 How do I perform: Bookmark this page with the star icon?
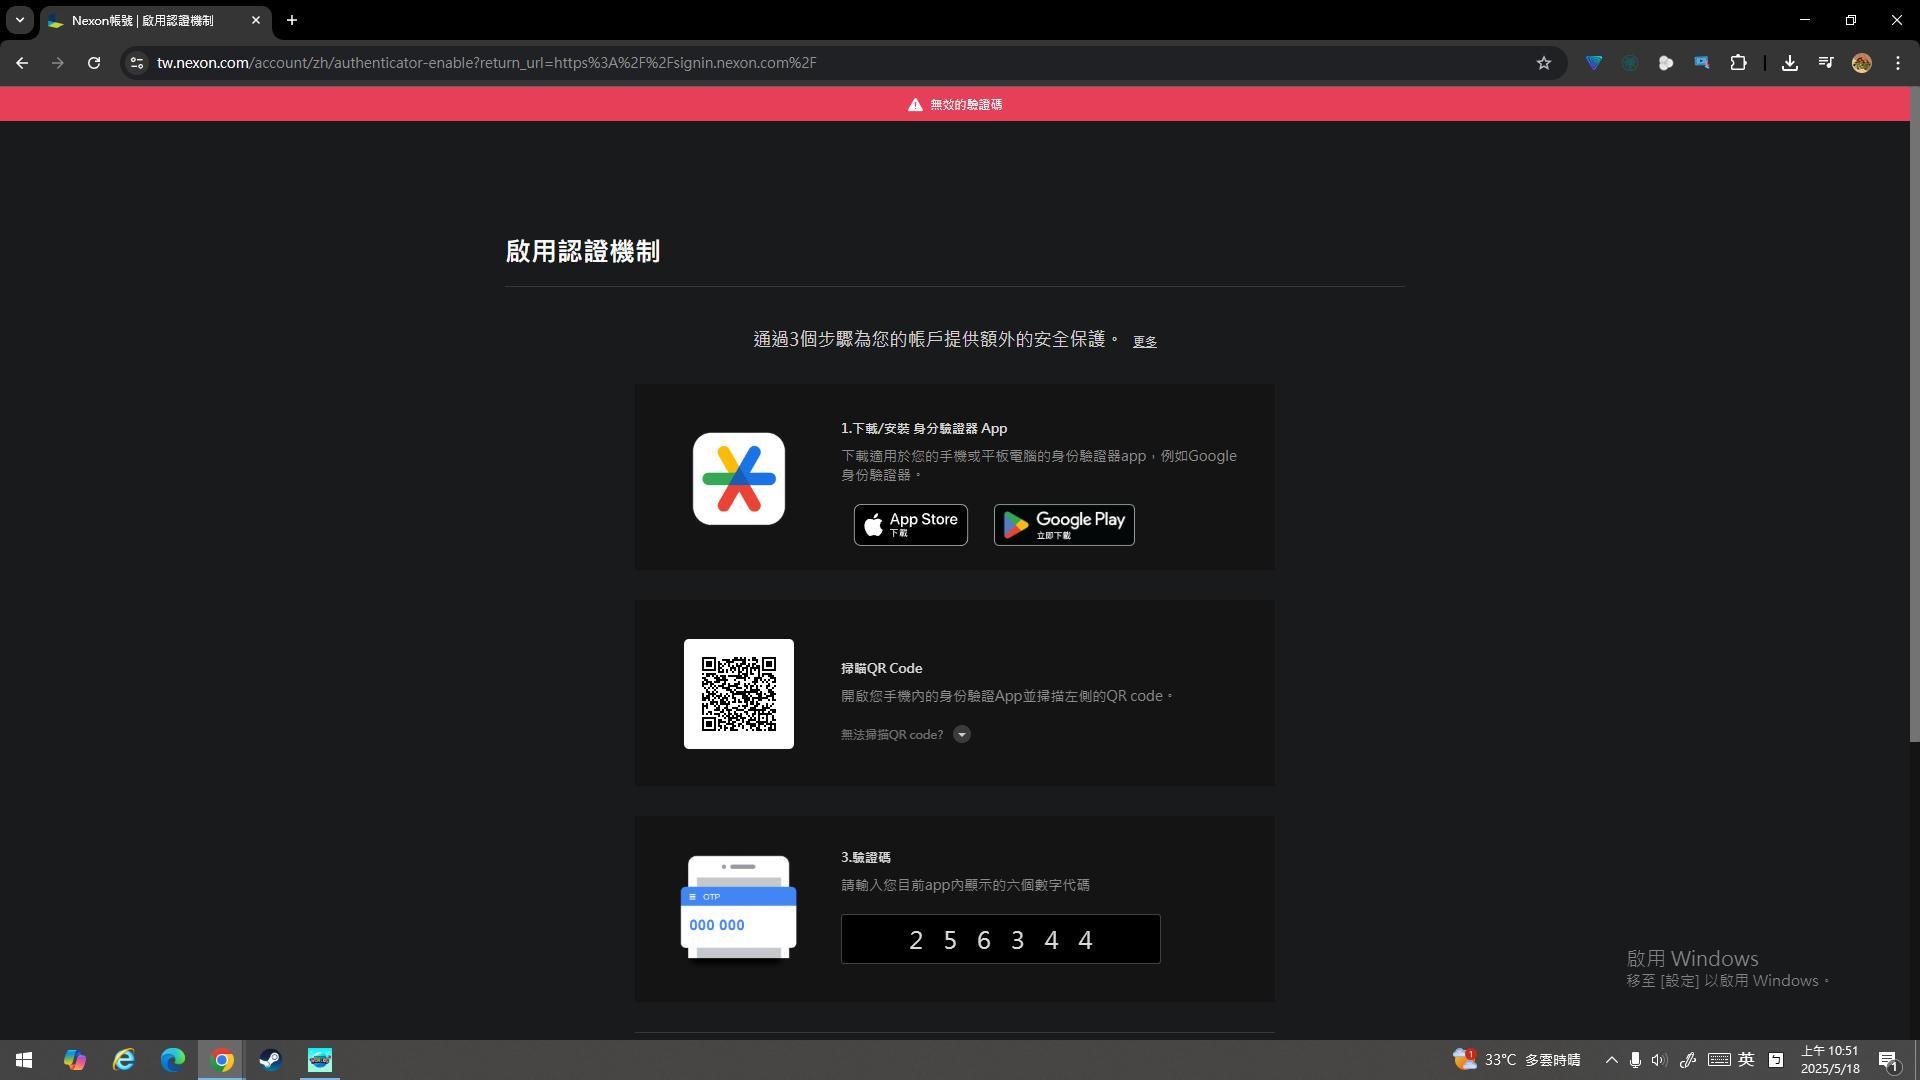[x=1543, y=63]
